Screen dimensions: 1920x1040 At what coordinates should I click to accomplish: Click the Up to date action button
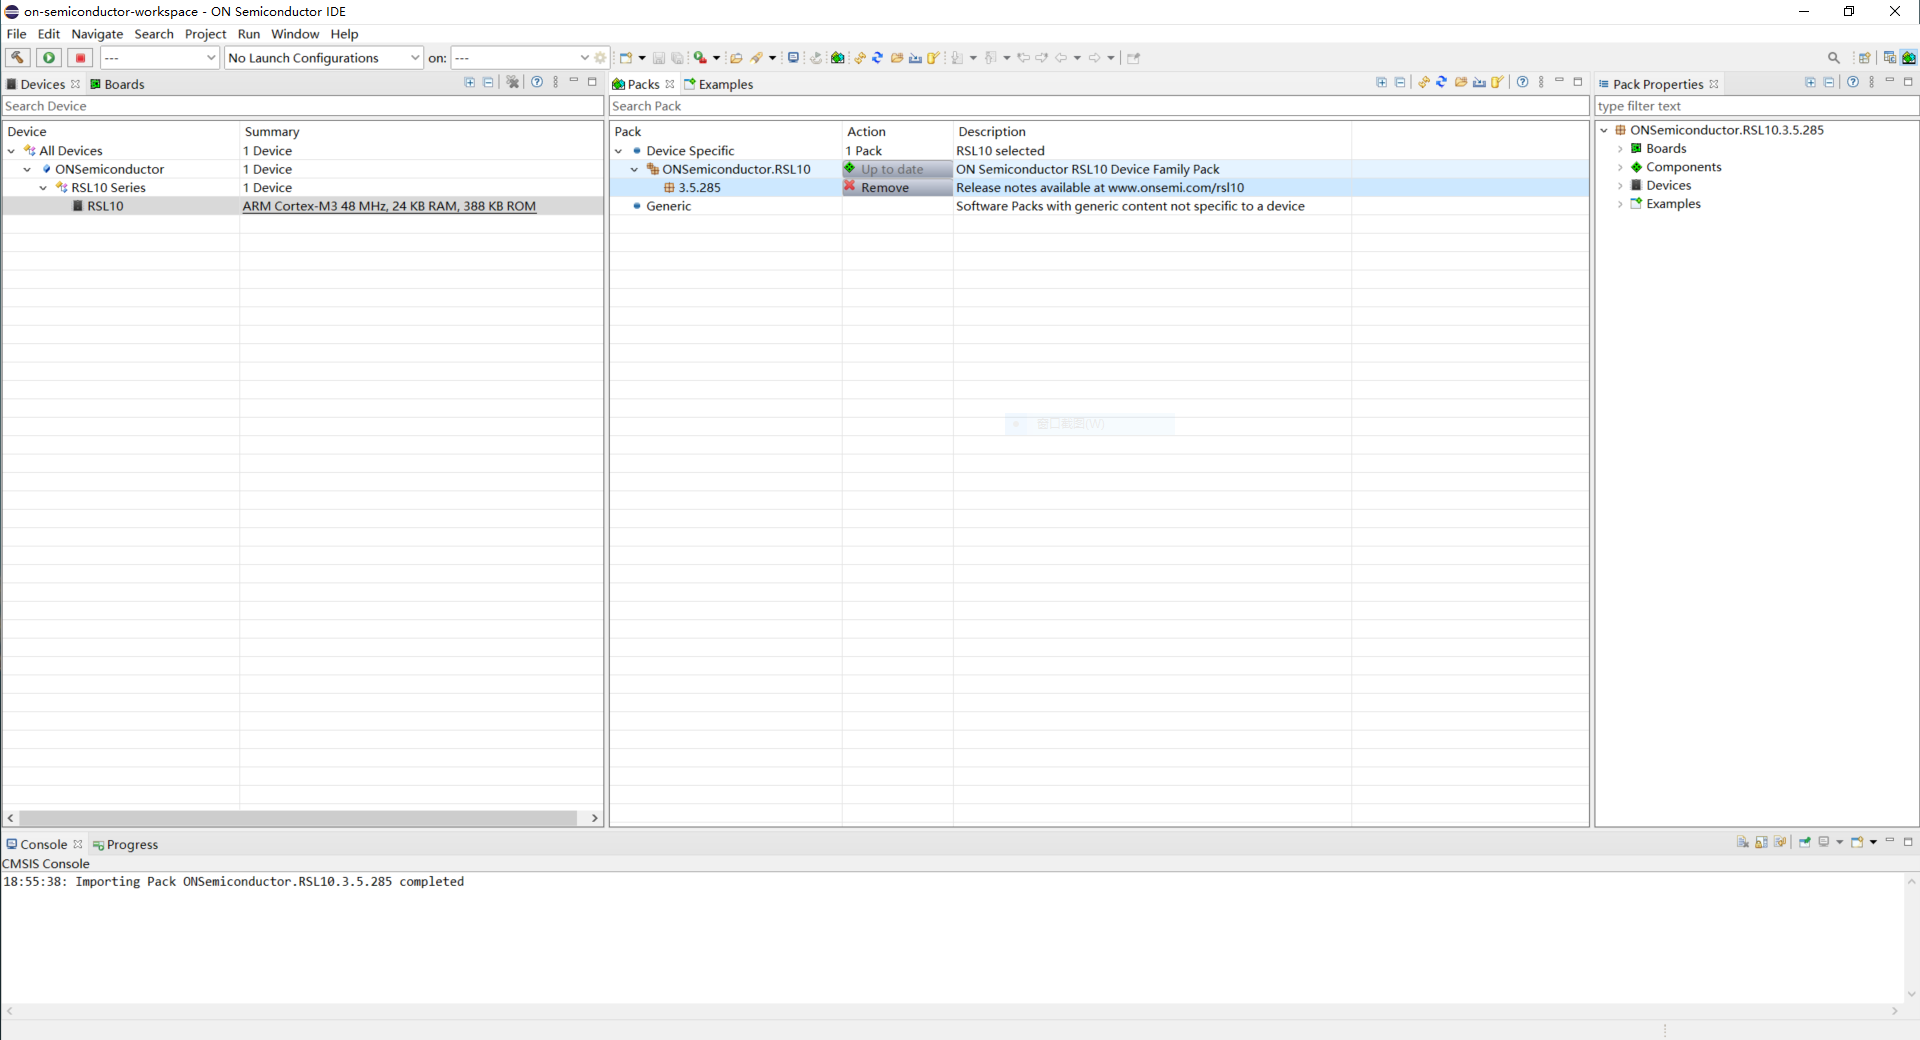click(x=897, y=170)
